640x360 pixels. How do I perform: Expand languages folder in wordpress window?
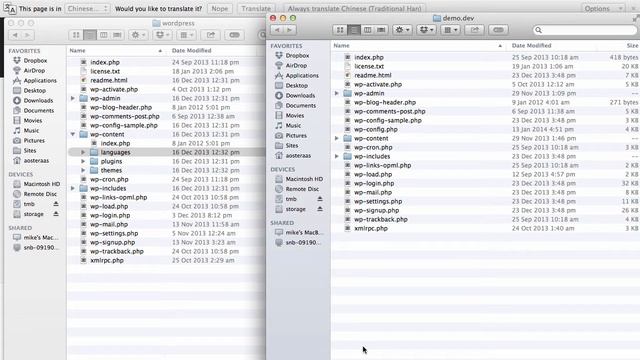(83, 152)
